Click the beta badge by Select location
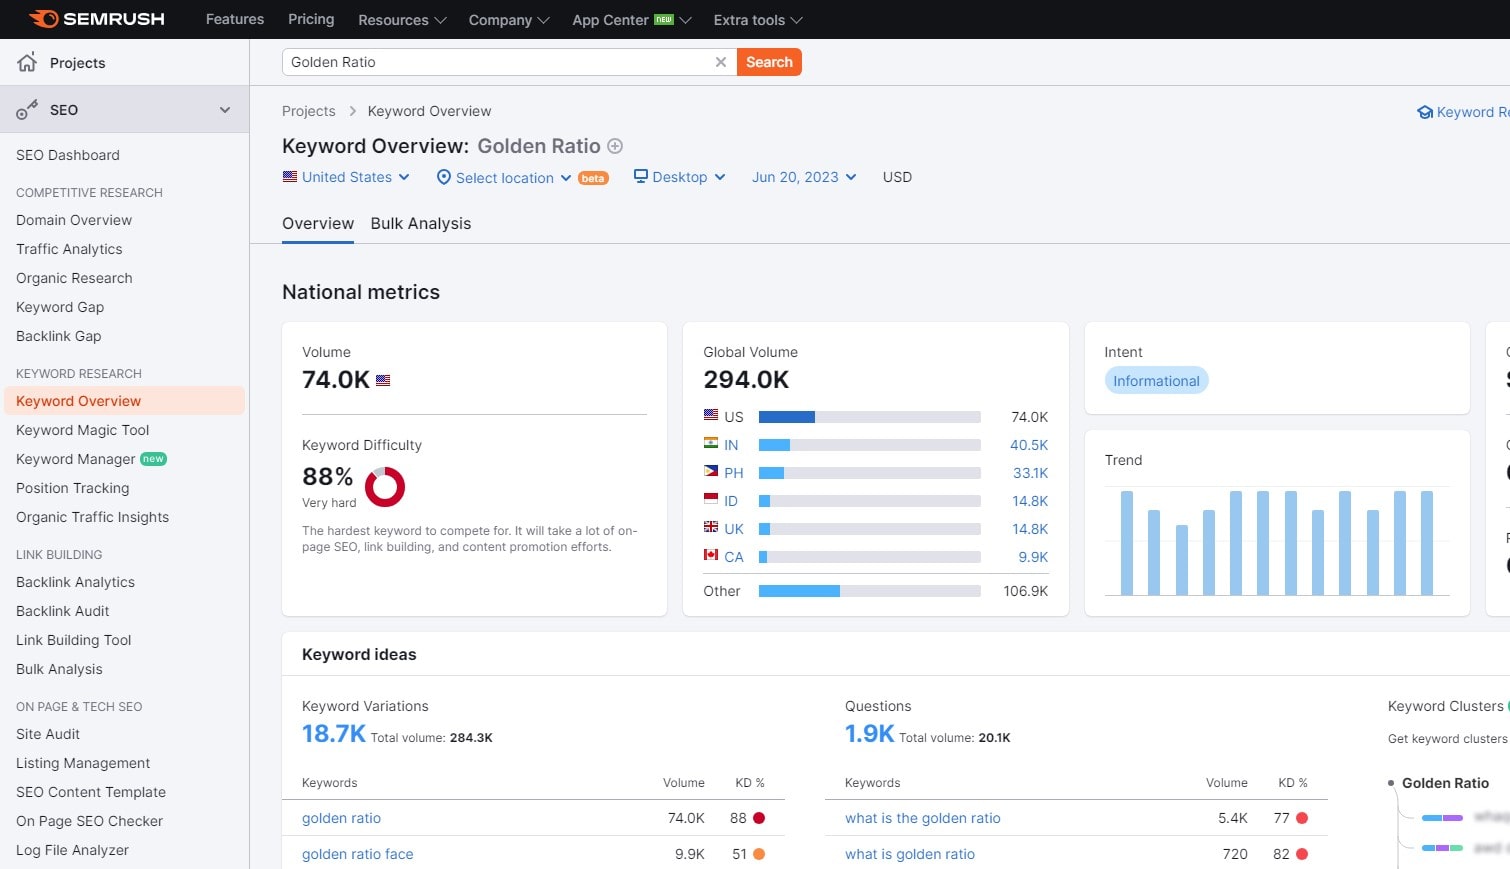Image resolution: width=1510 pixels, height=869 pixels. tap(593, 178)
